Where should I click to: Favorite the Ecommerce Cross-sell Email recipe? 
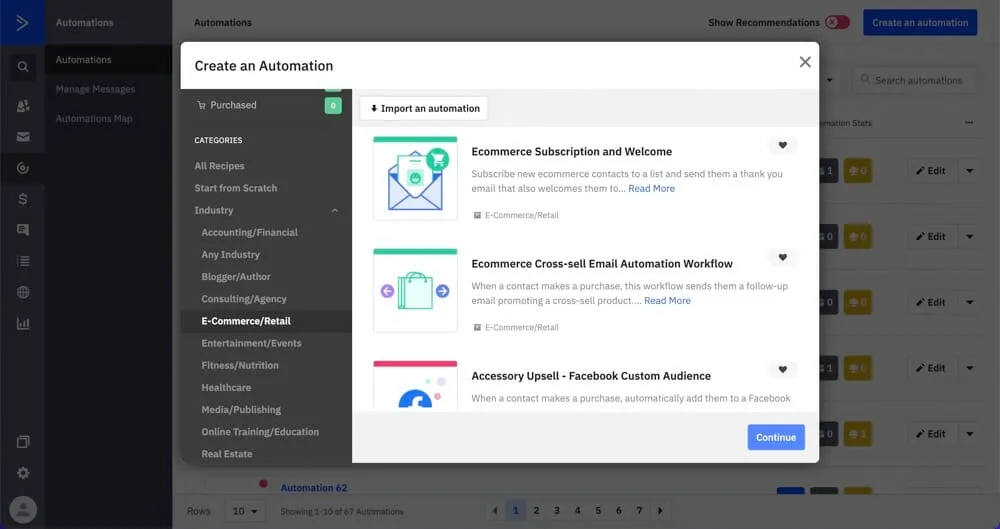pyautogui.click(x=782, y=257)
